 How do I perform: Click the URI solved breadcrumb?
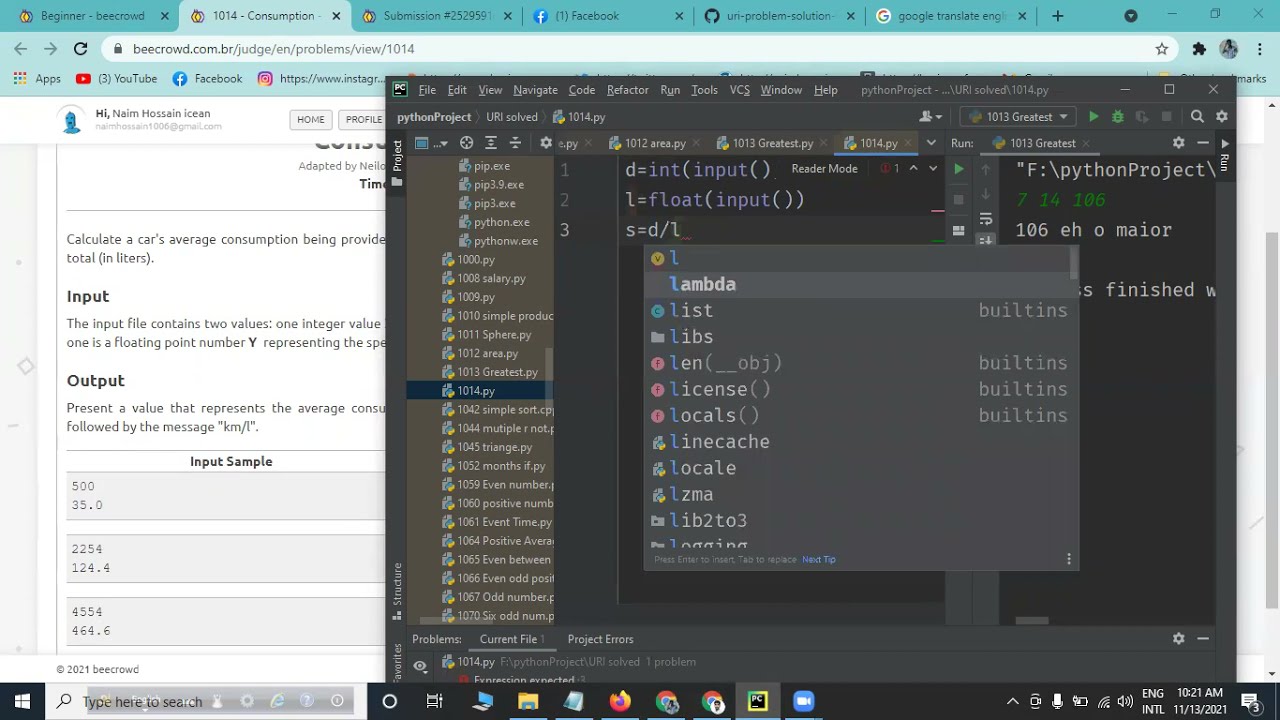tap(512, 117)
